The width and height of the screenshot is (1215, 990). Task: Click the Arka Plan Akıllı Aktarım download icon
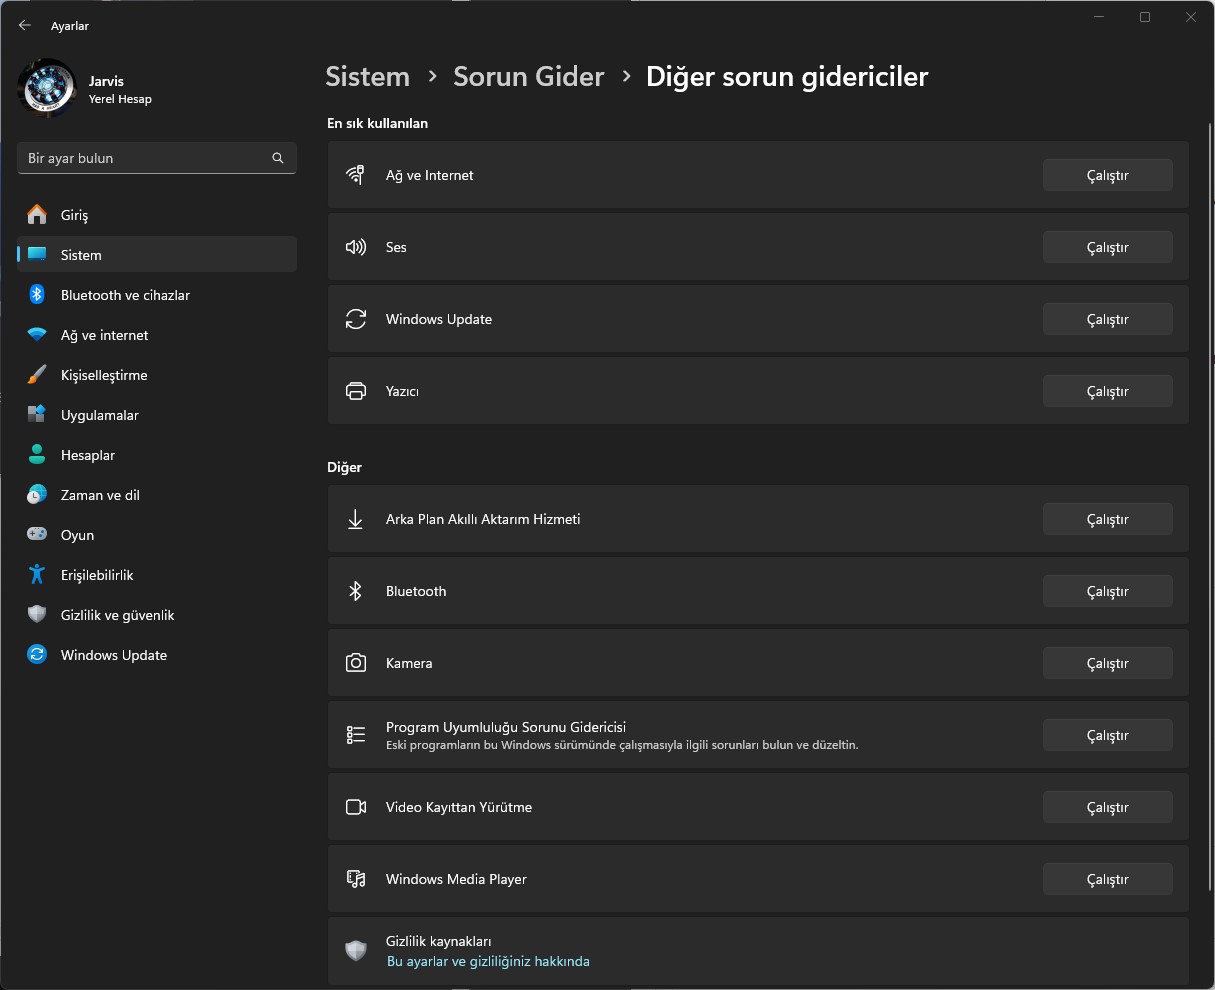[355, 519]
